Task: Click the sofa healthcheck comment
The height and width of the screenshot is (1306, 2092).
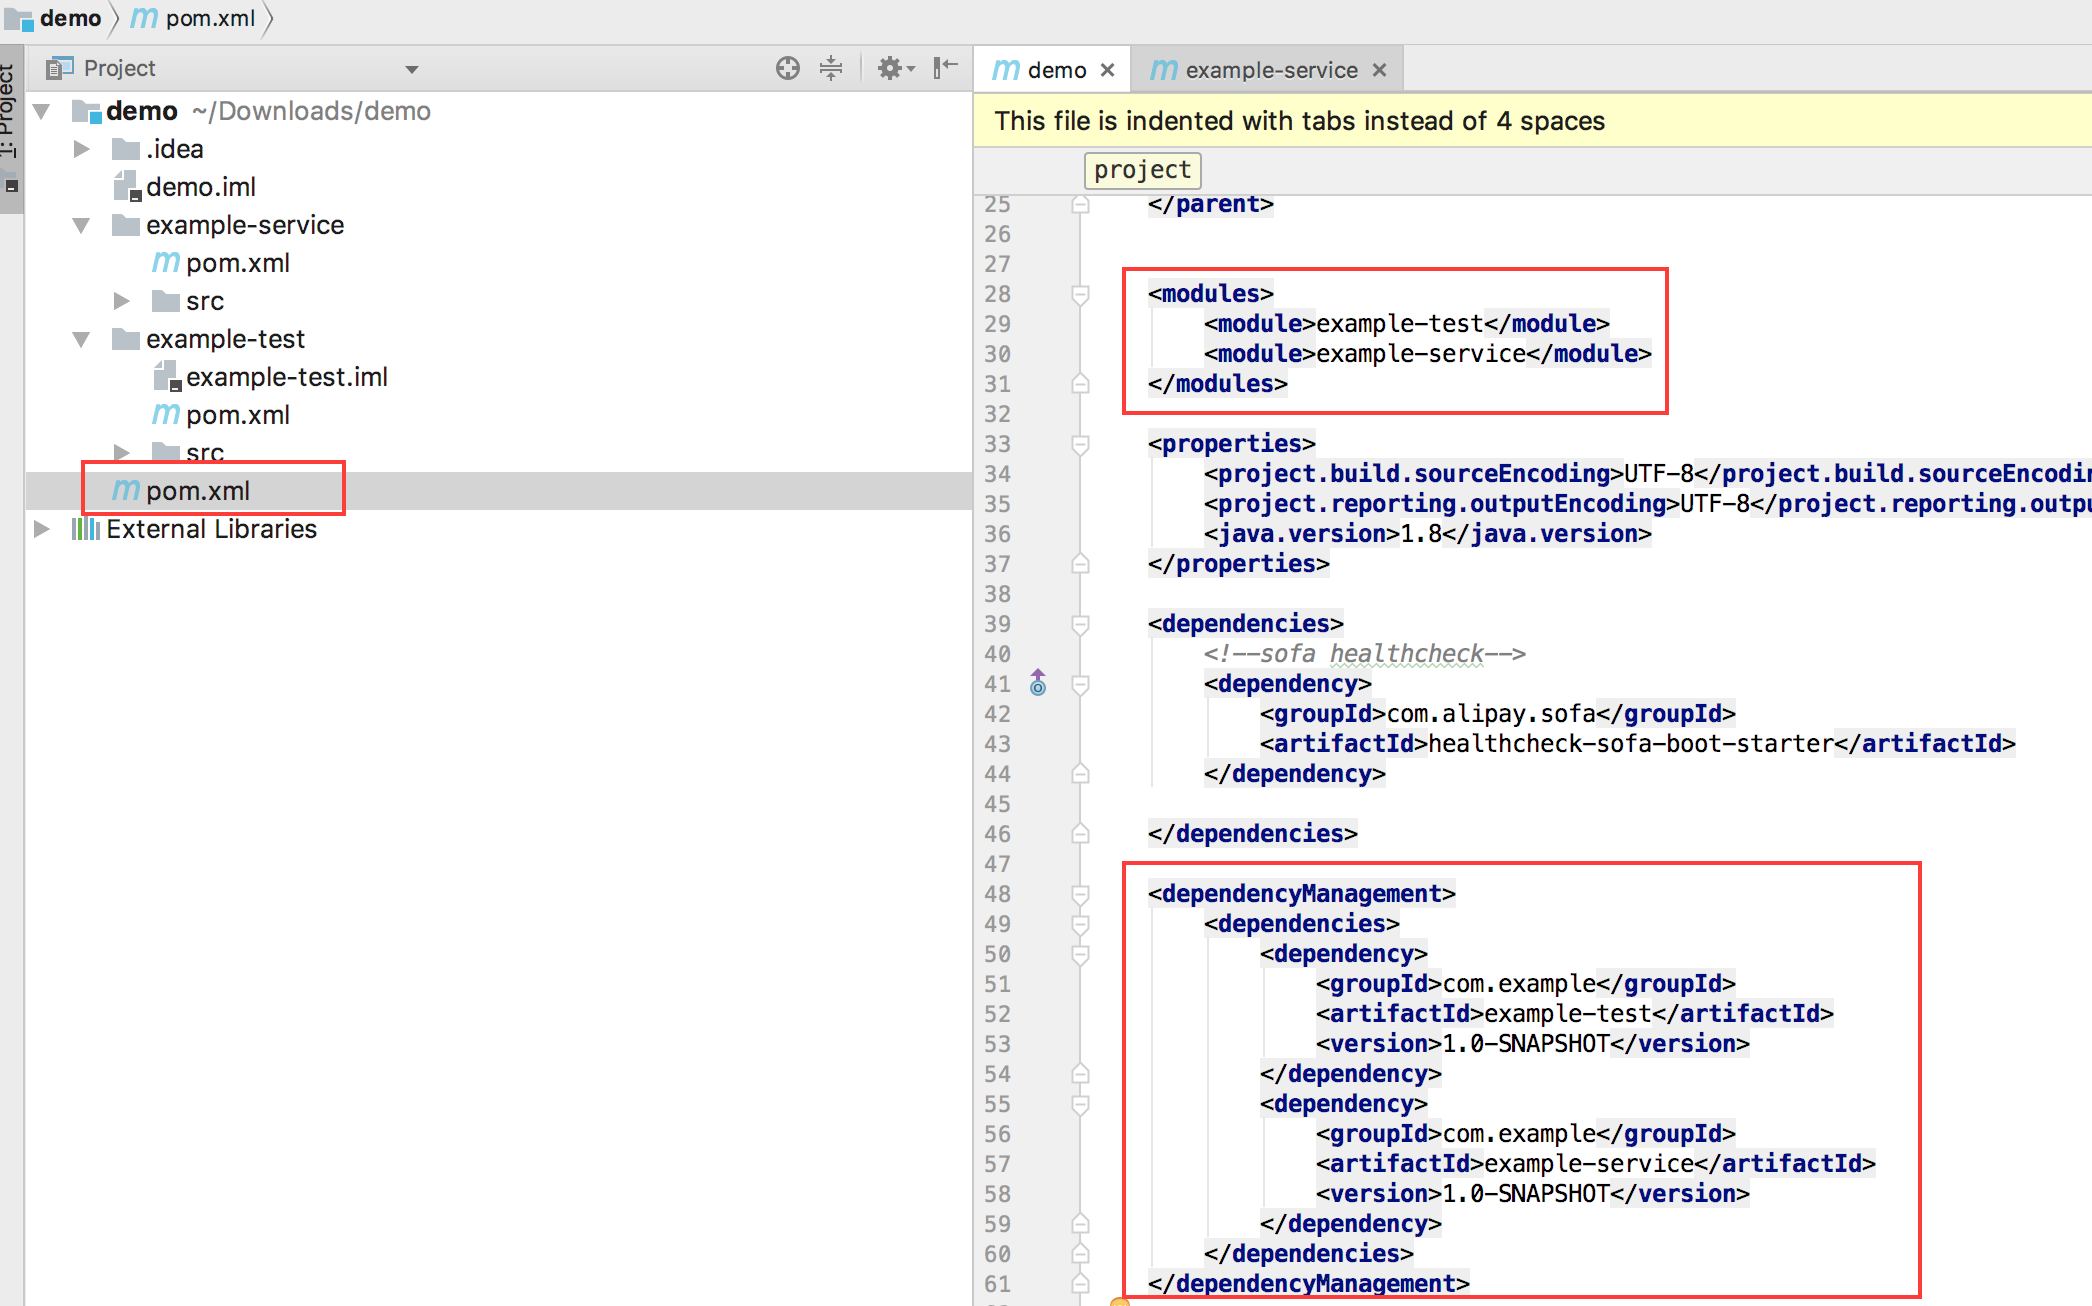Action: click(x=1364, y=654)
